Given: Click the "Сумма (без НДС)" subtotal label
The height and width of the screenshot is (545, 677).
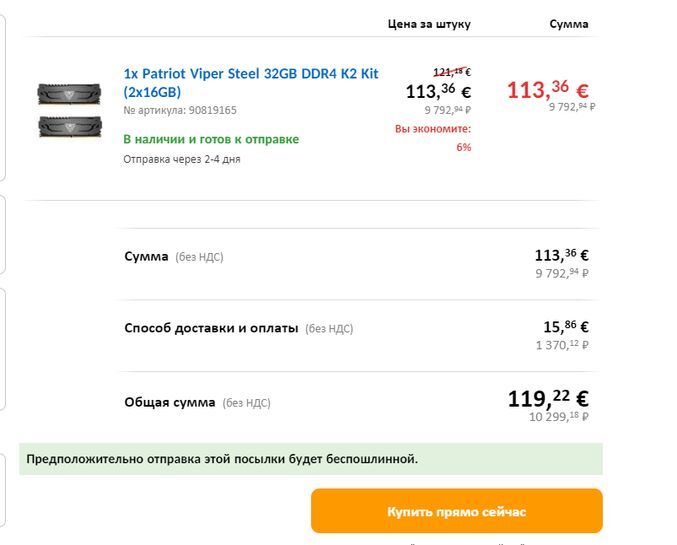Looking at the screenshot, I should (x=173, y=257).
